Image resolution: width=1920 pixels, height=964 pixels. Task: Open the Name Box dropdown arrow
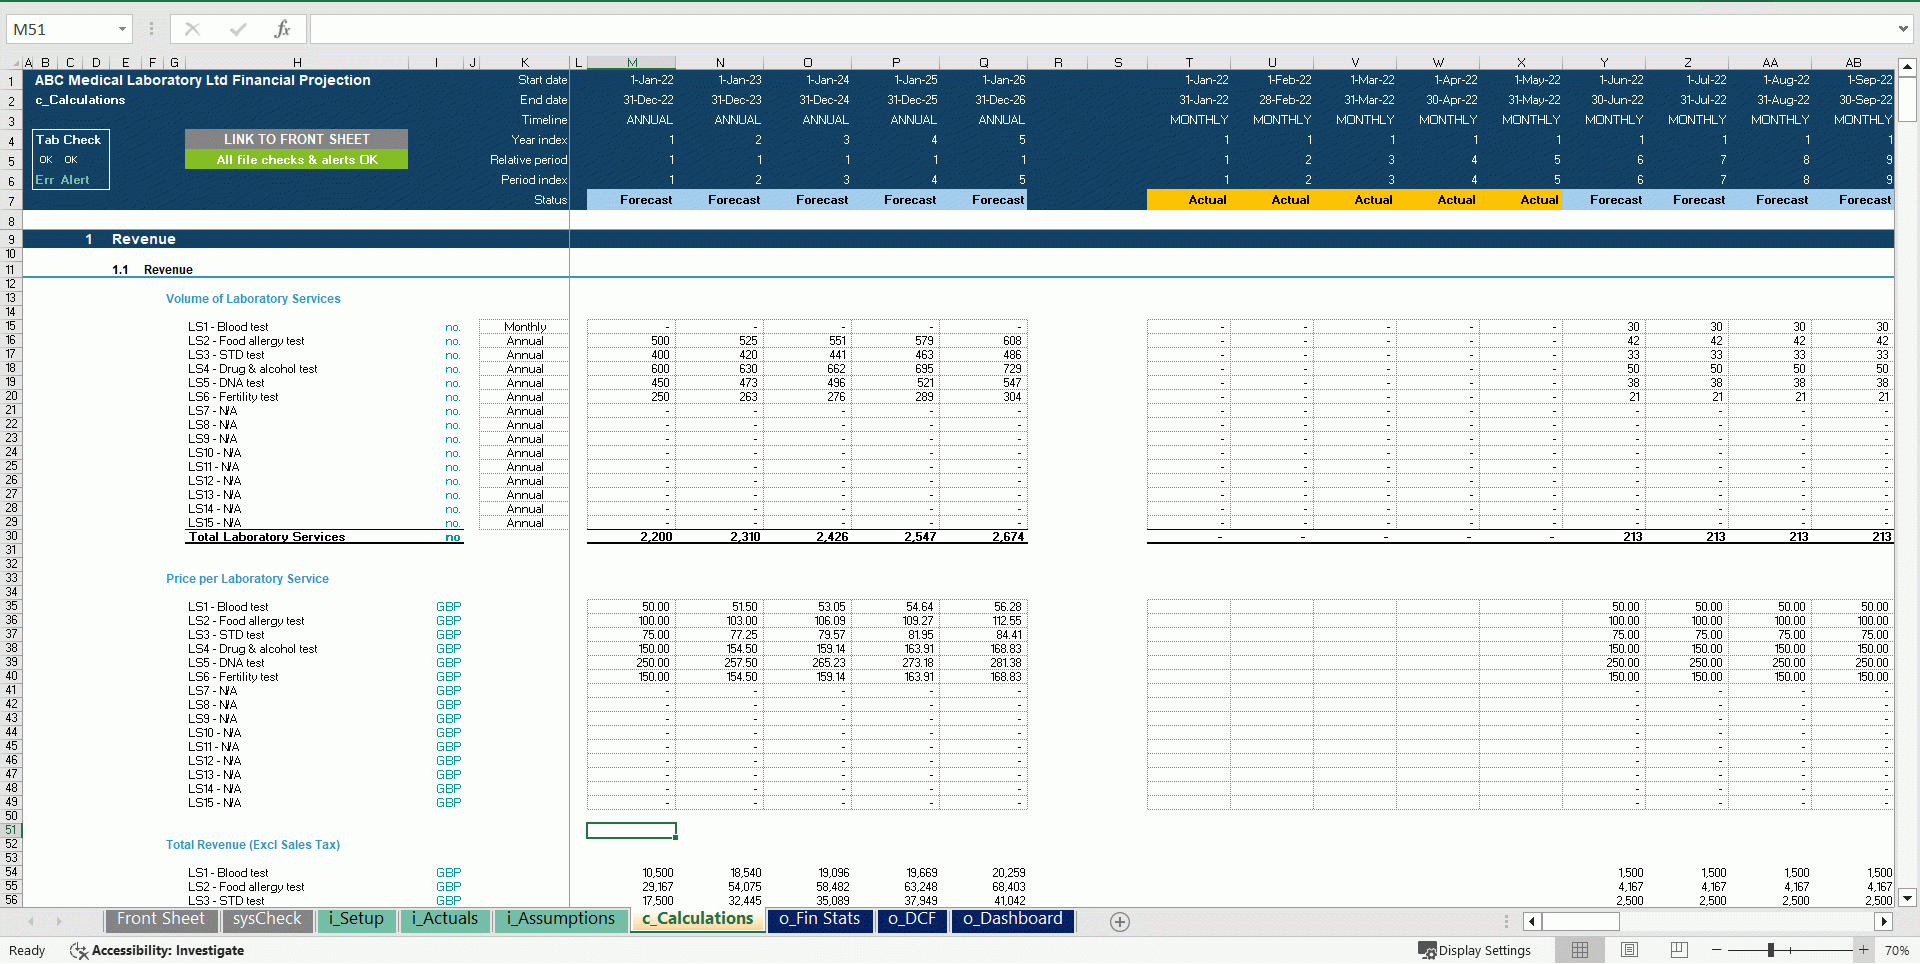pos(122,29)
